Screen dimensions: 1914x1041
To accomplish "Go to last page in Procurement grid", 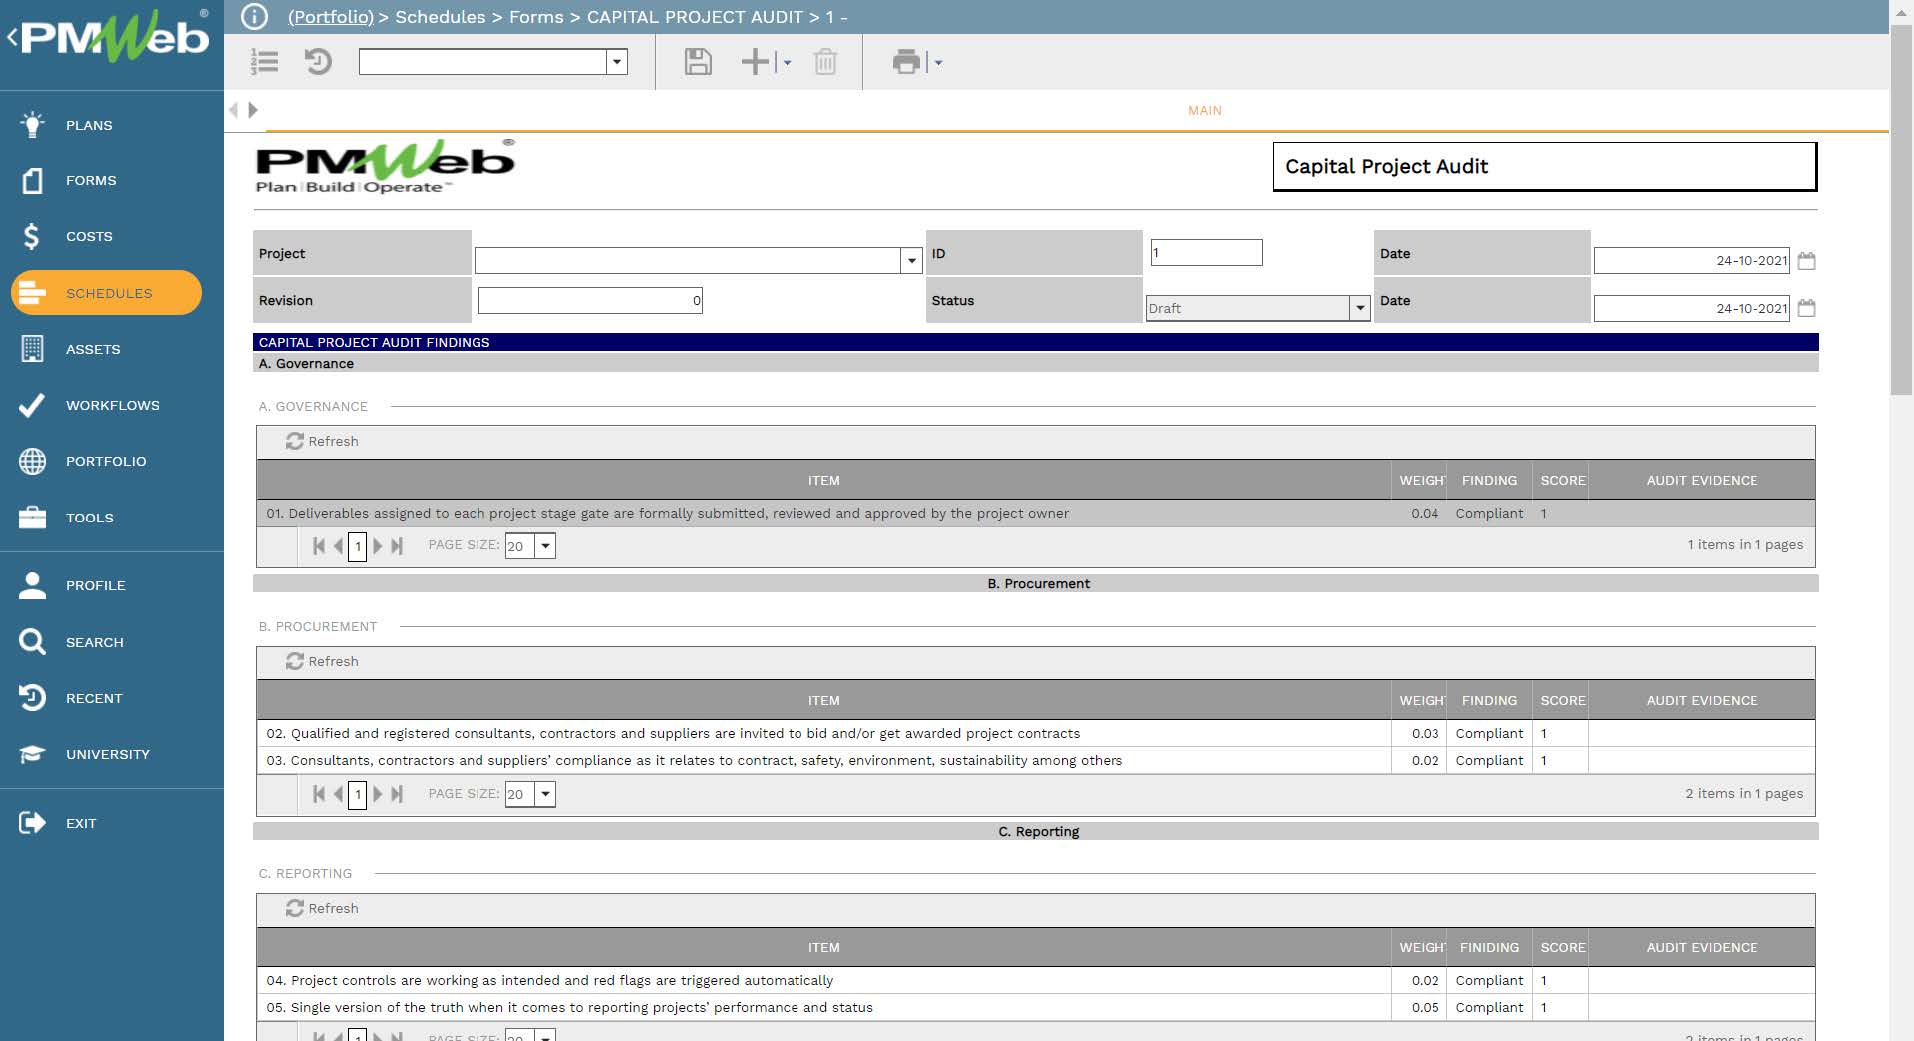I will point(397,794).
